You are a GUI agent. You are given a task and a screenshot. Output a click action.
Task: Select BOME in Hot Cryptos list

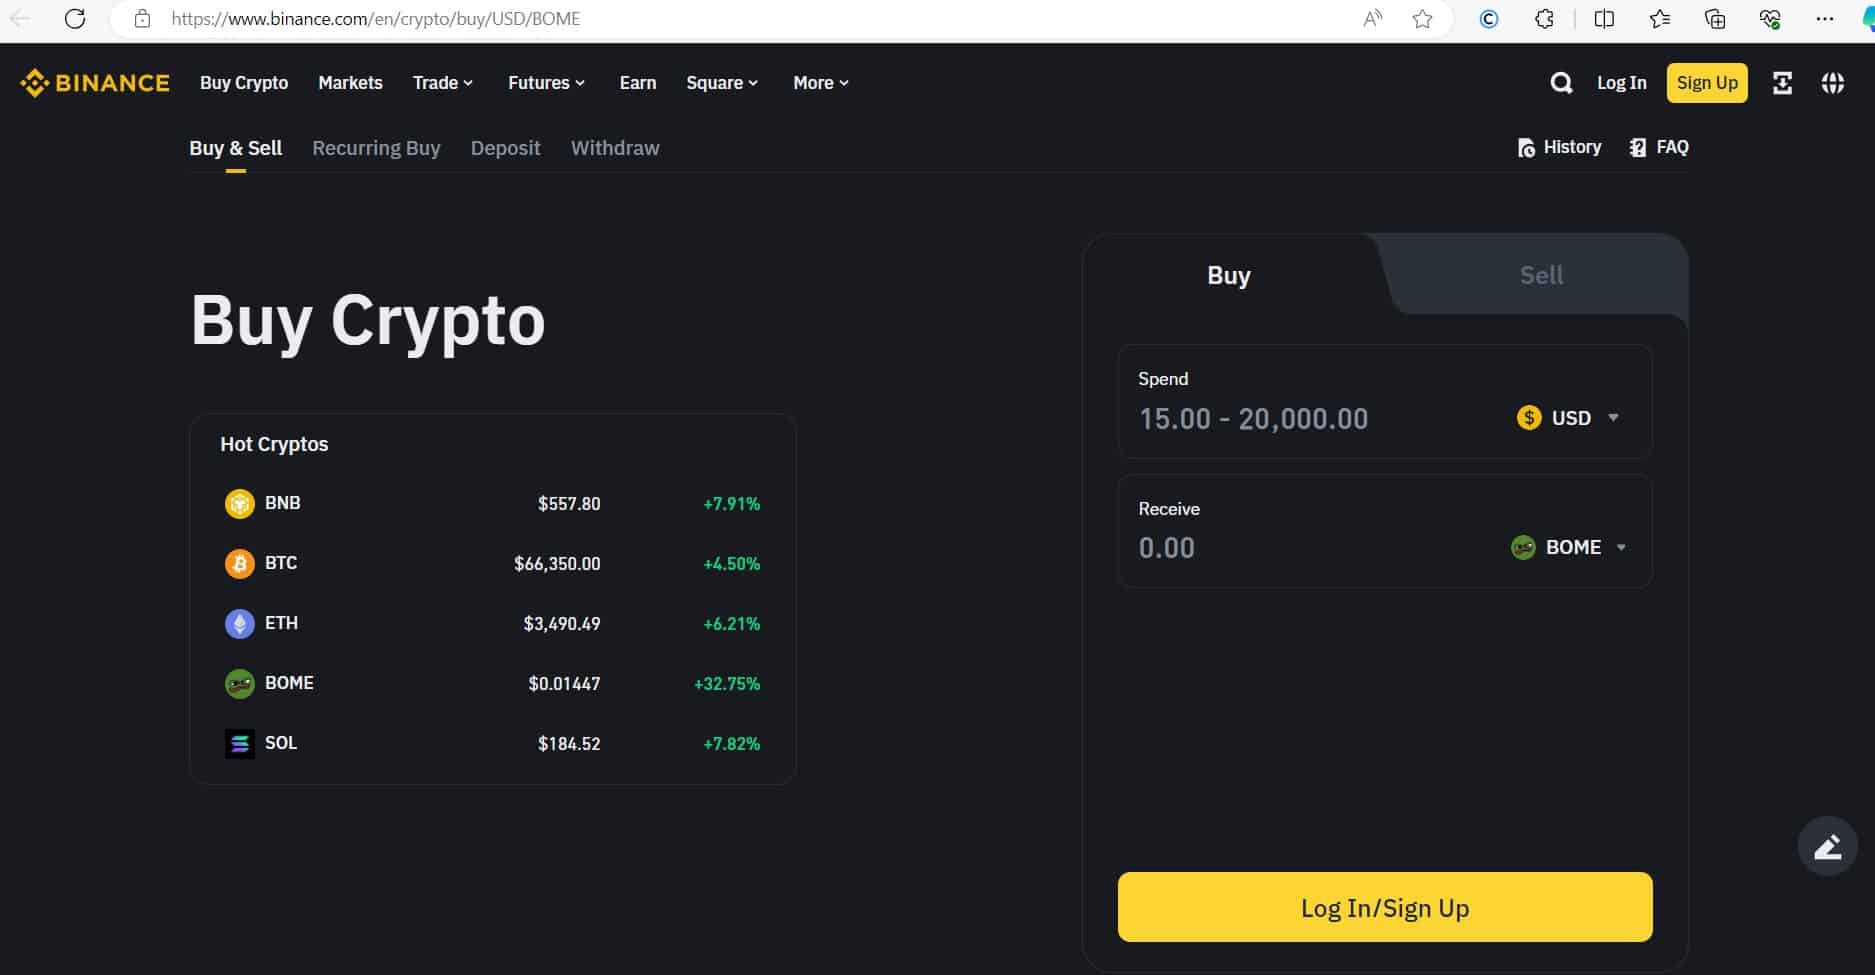pyautogui.click(x=492, y=684)
